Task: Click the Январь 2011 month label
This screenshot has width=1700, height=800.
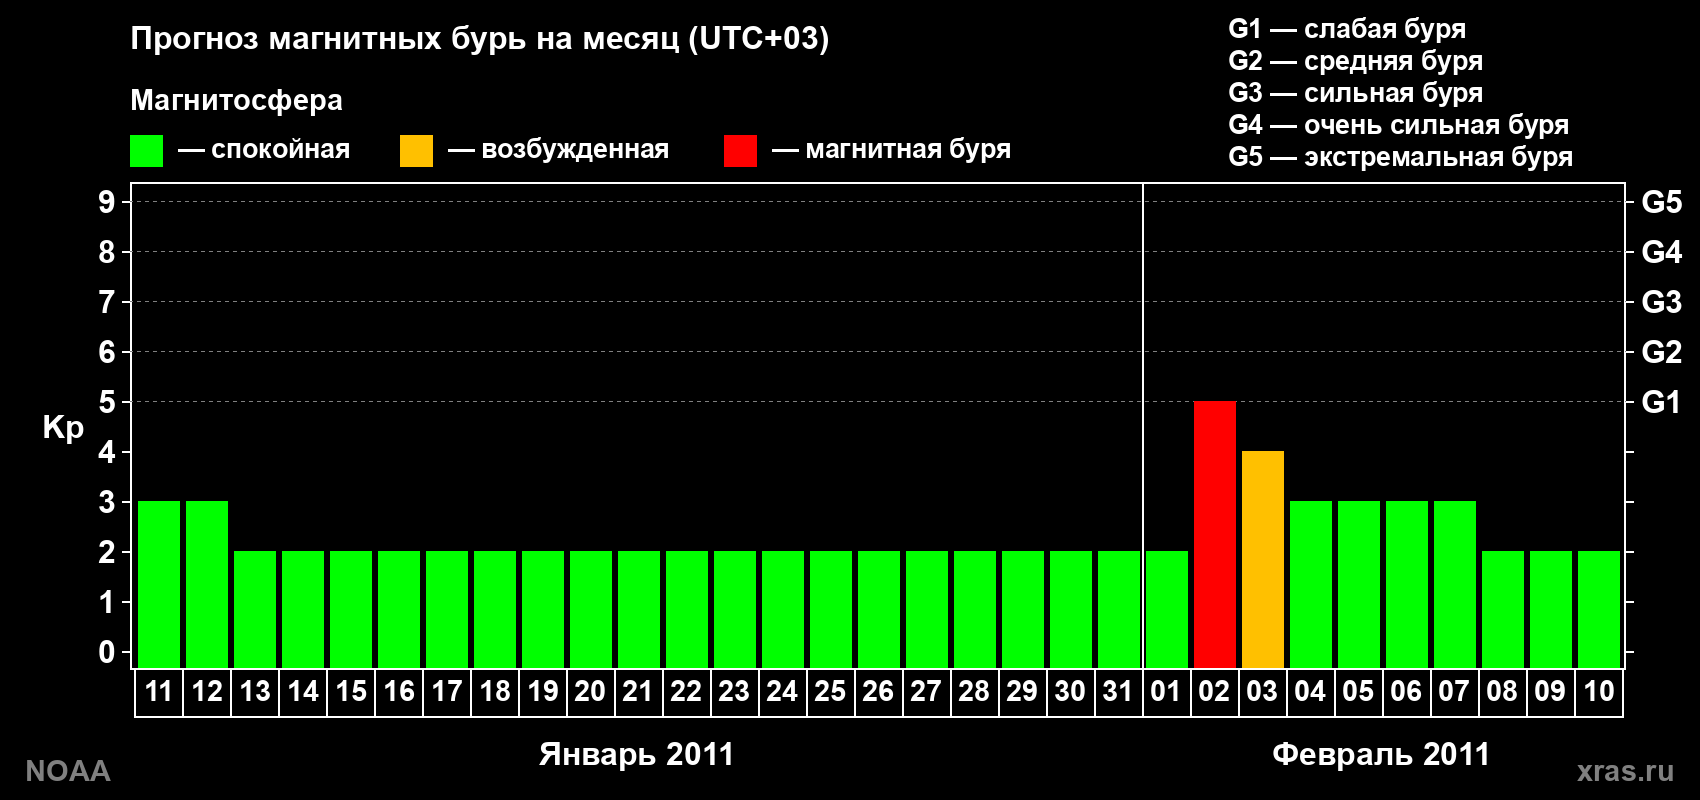Action: [637, 754]
